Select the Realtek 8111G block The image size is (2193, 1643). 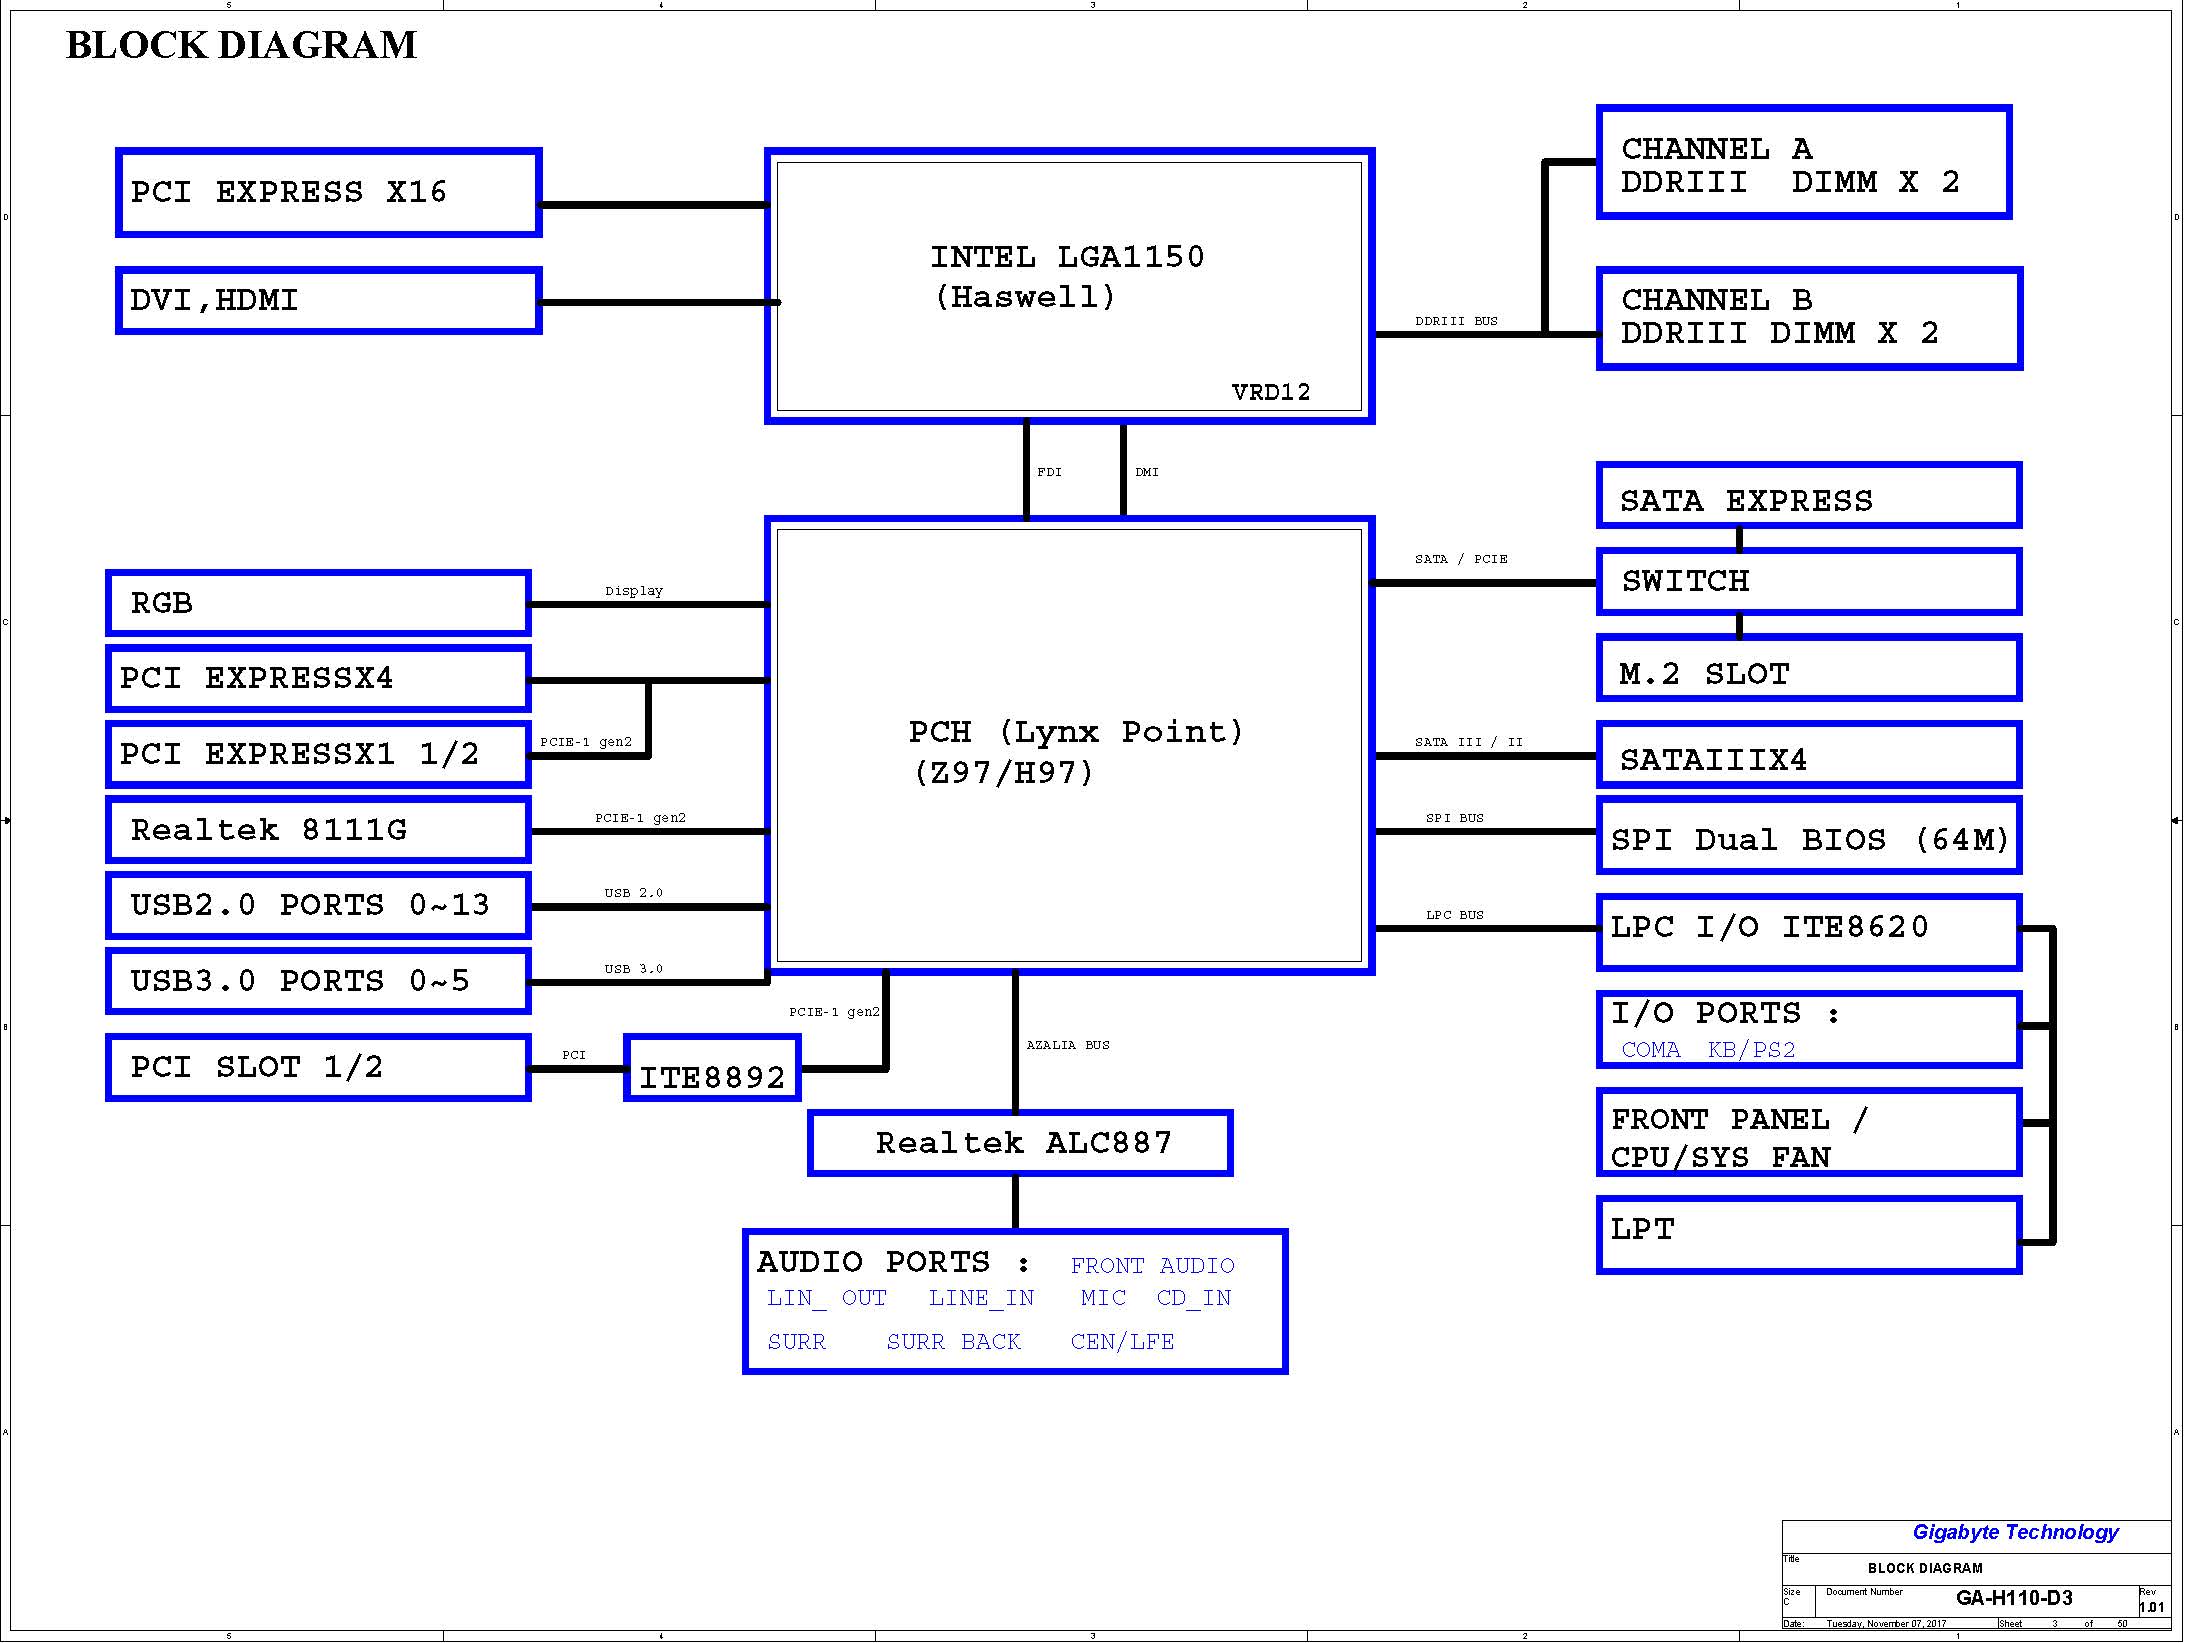pyautogui.click(x=318, y=830)
